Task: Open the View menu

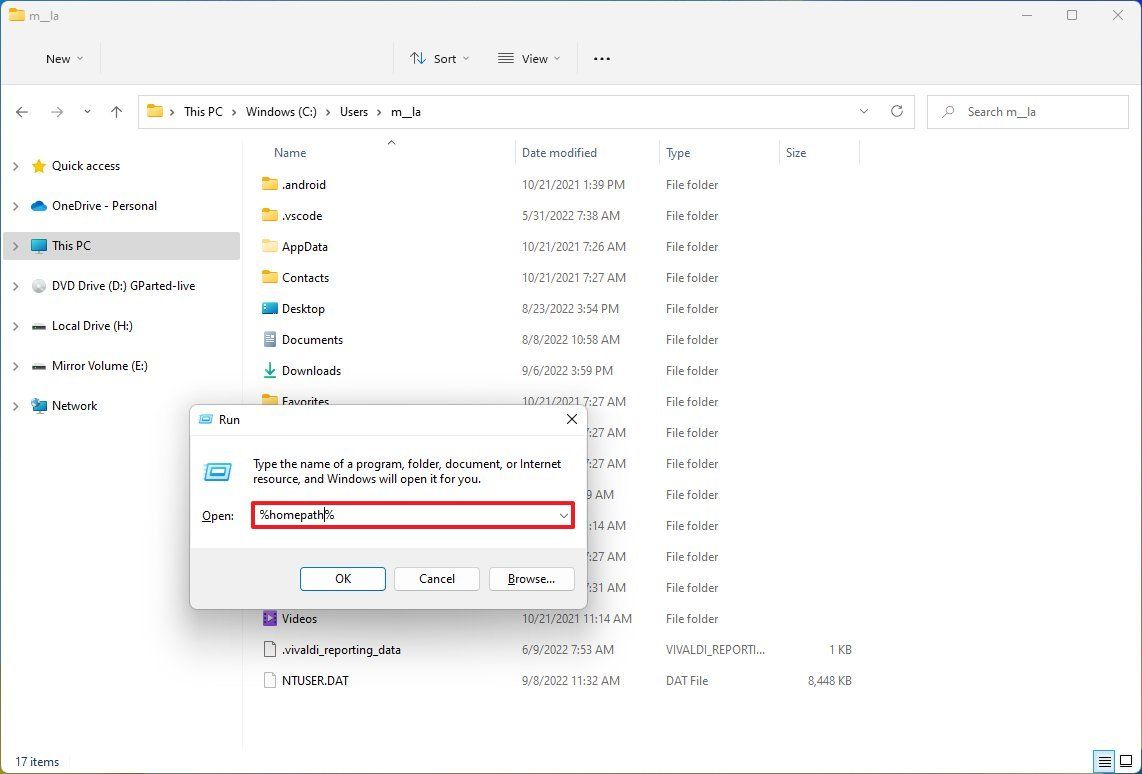Action: tap(528, 58)
